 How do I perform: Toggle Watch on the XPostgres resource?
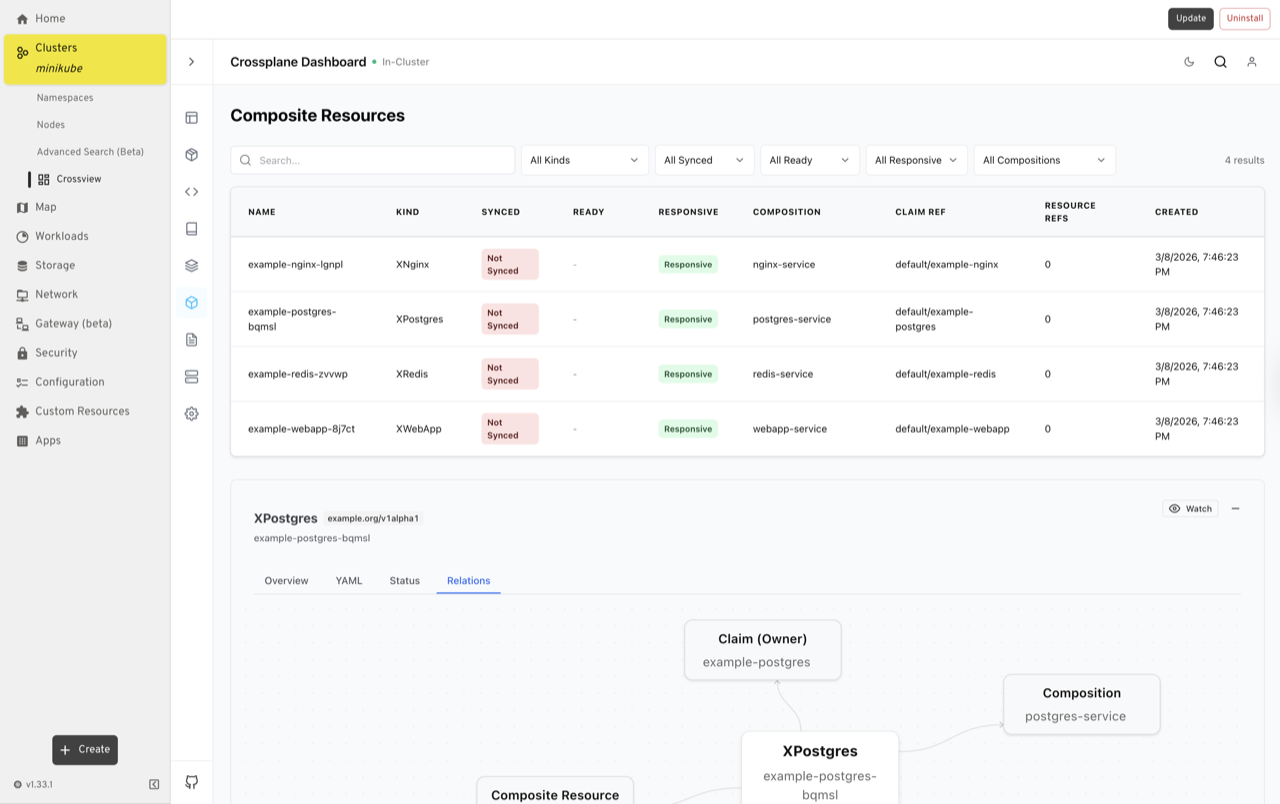pos(1190,509)
